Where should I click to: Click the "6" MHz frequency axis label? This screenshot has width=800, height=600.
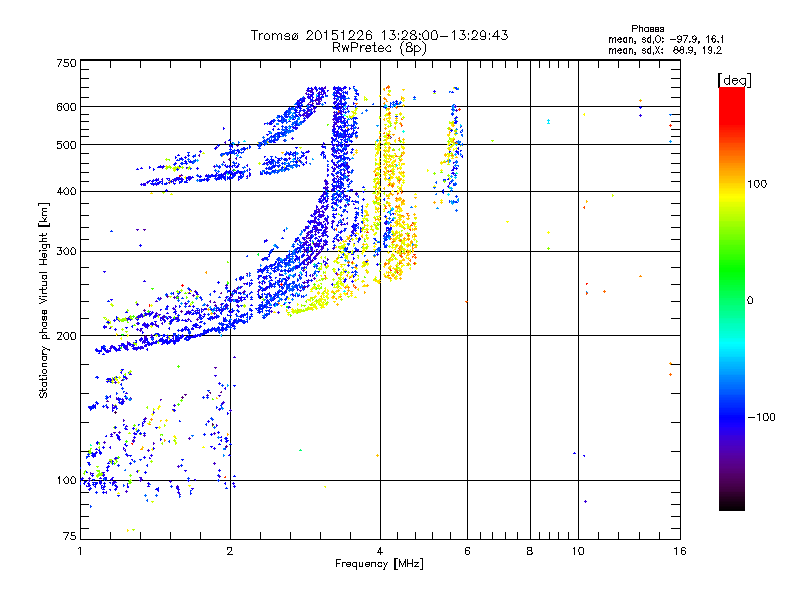click(x=467, y=551)
